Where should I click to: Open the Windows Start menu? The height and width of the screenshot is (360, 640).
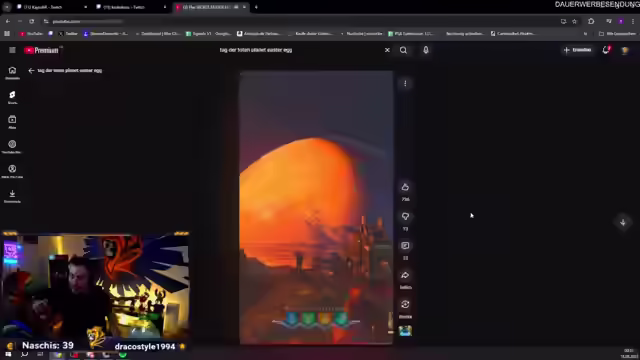click(8, 354)
